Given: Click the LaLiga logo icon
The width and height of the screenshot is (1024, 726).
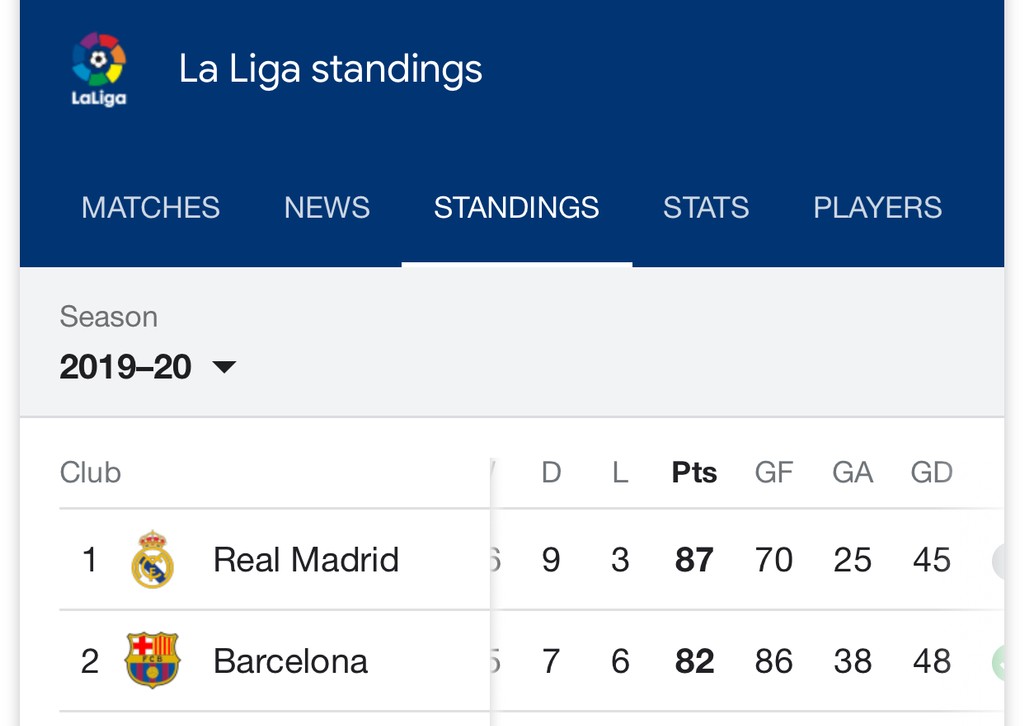Looking at the screenshot, I should (98, 68).
